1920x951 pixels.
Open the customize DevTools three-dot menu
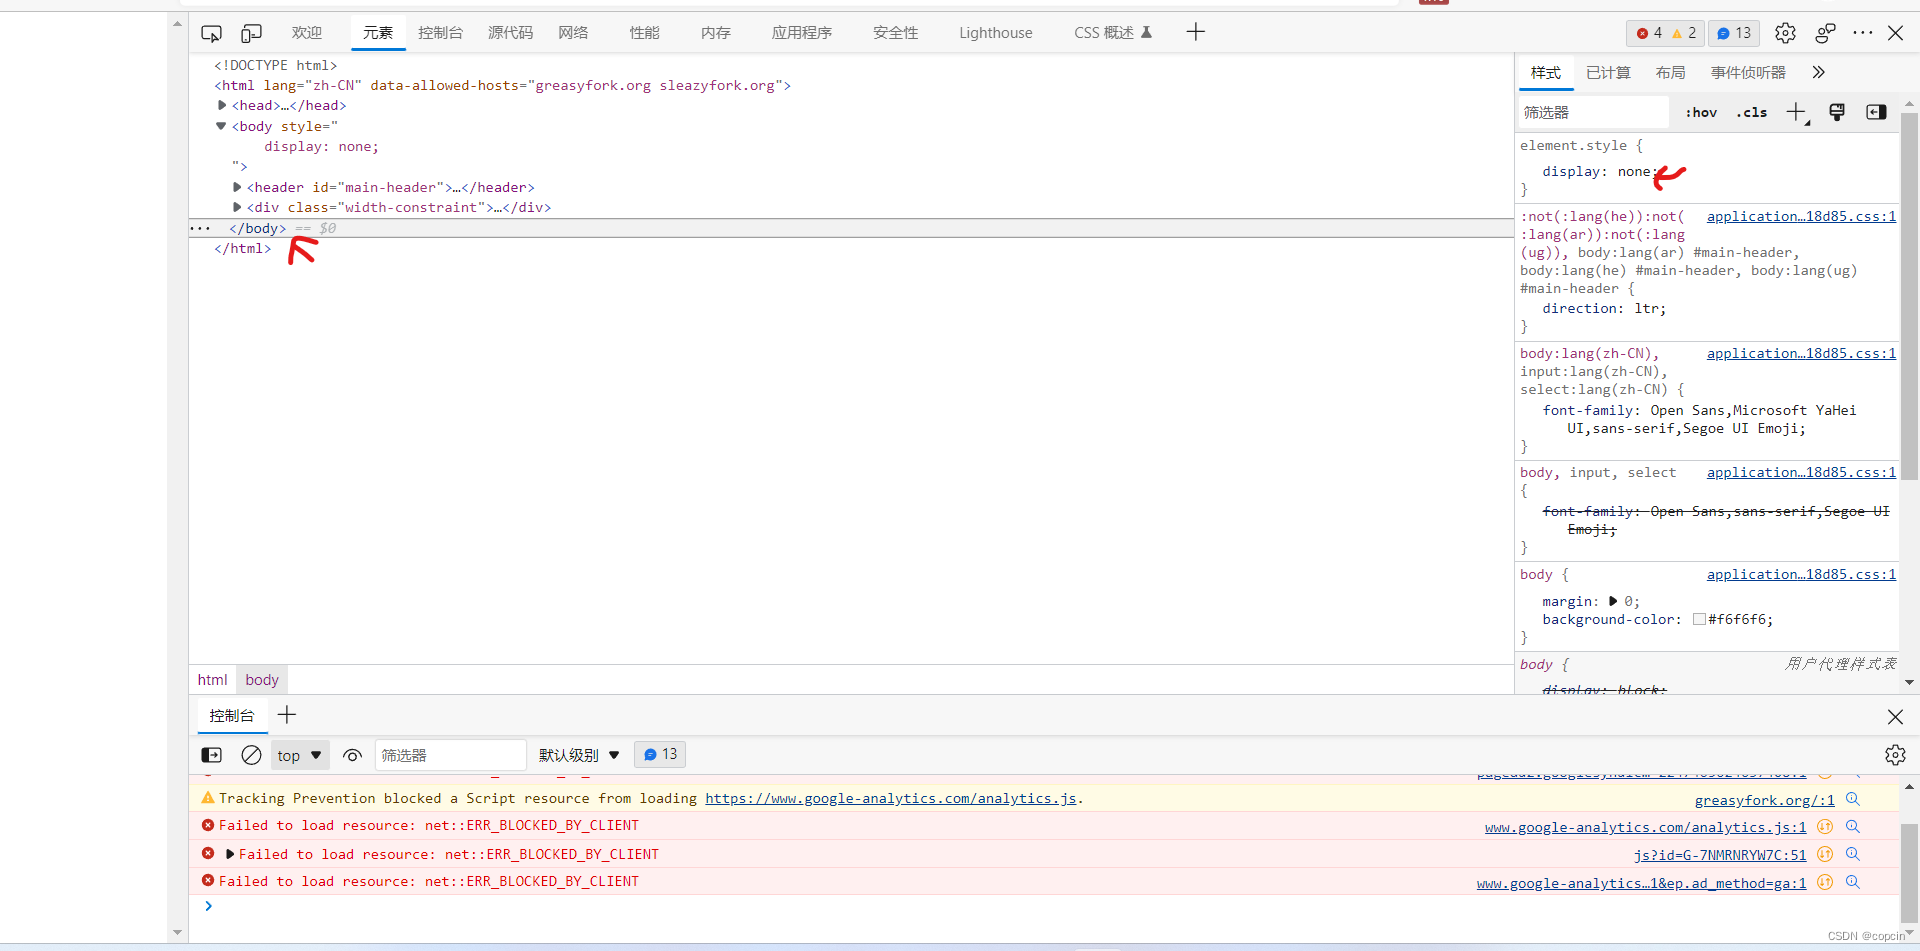[1862, 33]
